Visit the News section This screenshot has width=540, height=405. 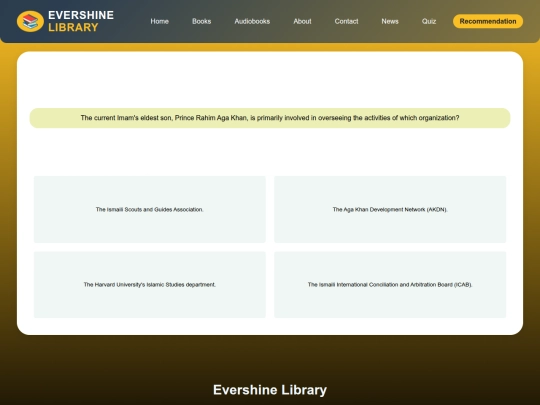click(390, 21)
